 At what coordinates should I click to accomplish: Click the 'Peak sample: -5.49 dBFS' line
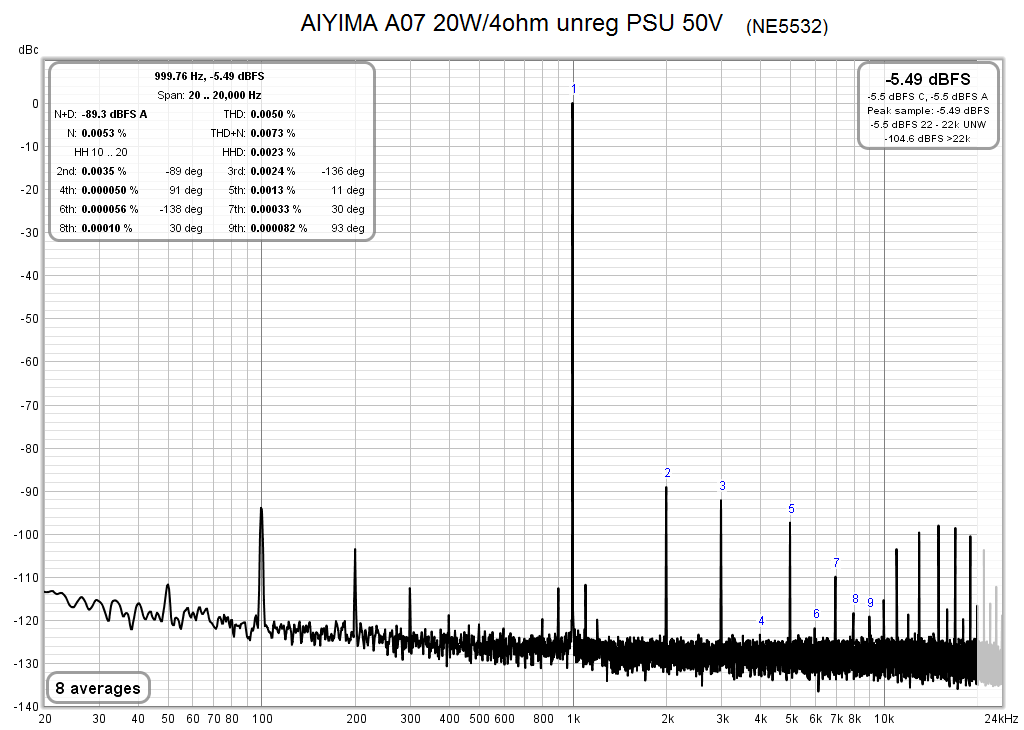(x=928, y=110)
